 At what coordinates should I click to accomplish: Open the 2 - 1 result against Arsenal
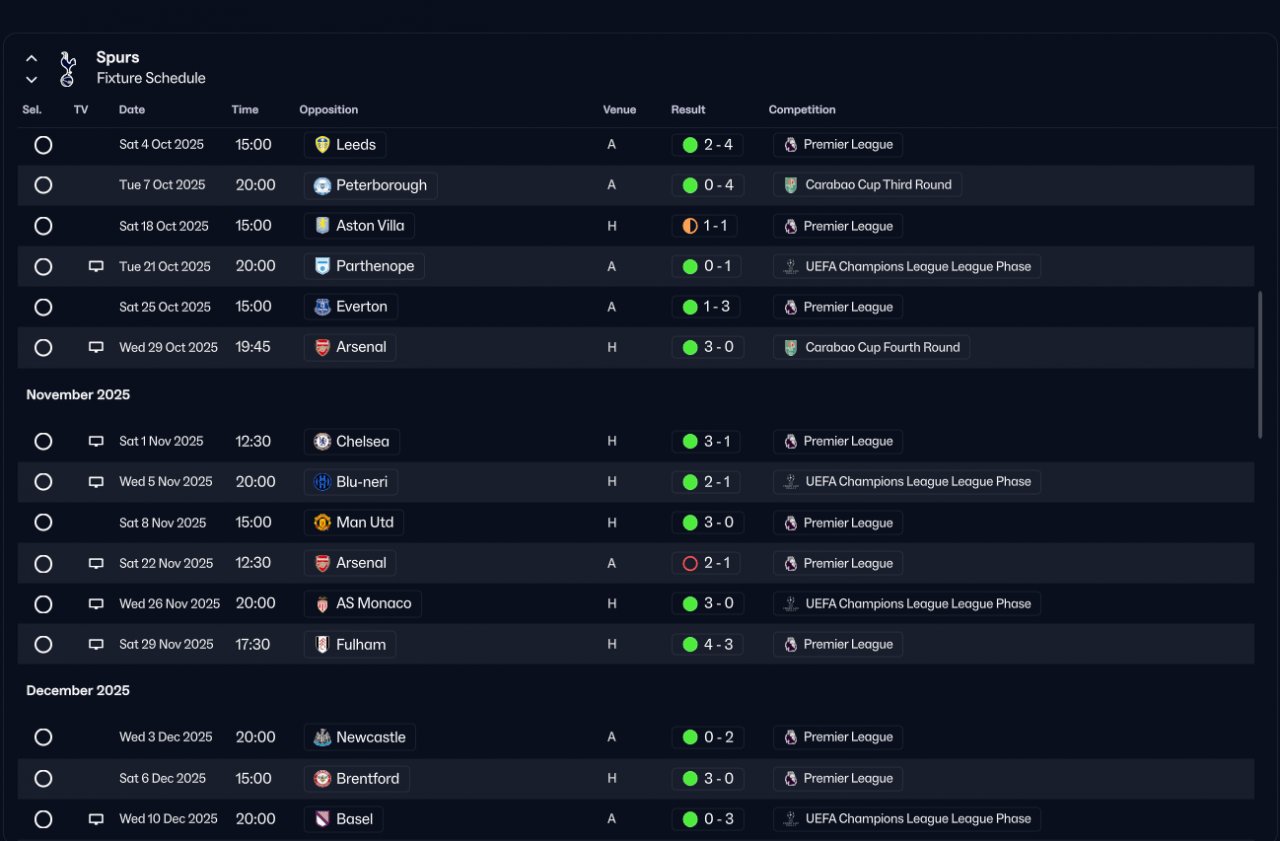[717, 564]
